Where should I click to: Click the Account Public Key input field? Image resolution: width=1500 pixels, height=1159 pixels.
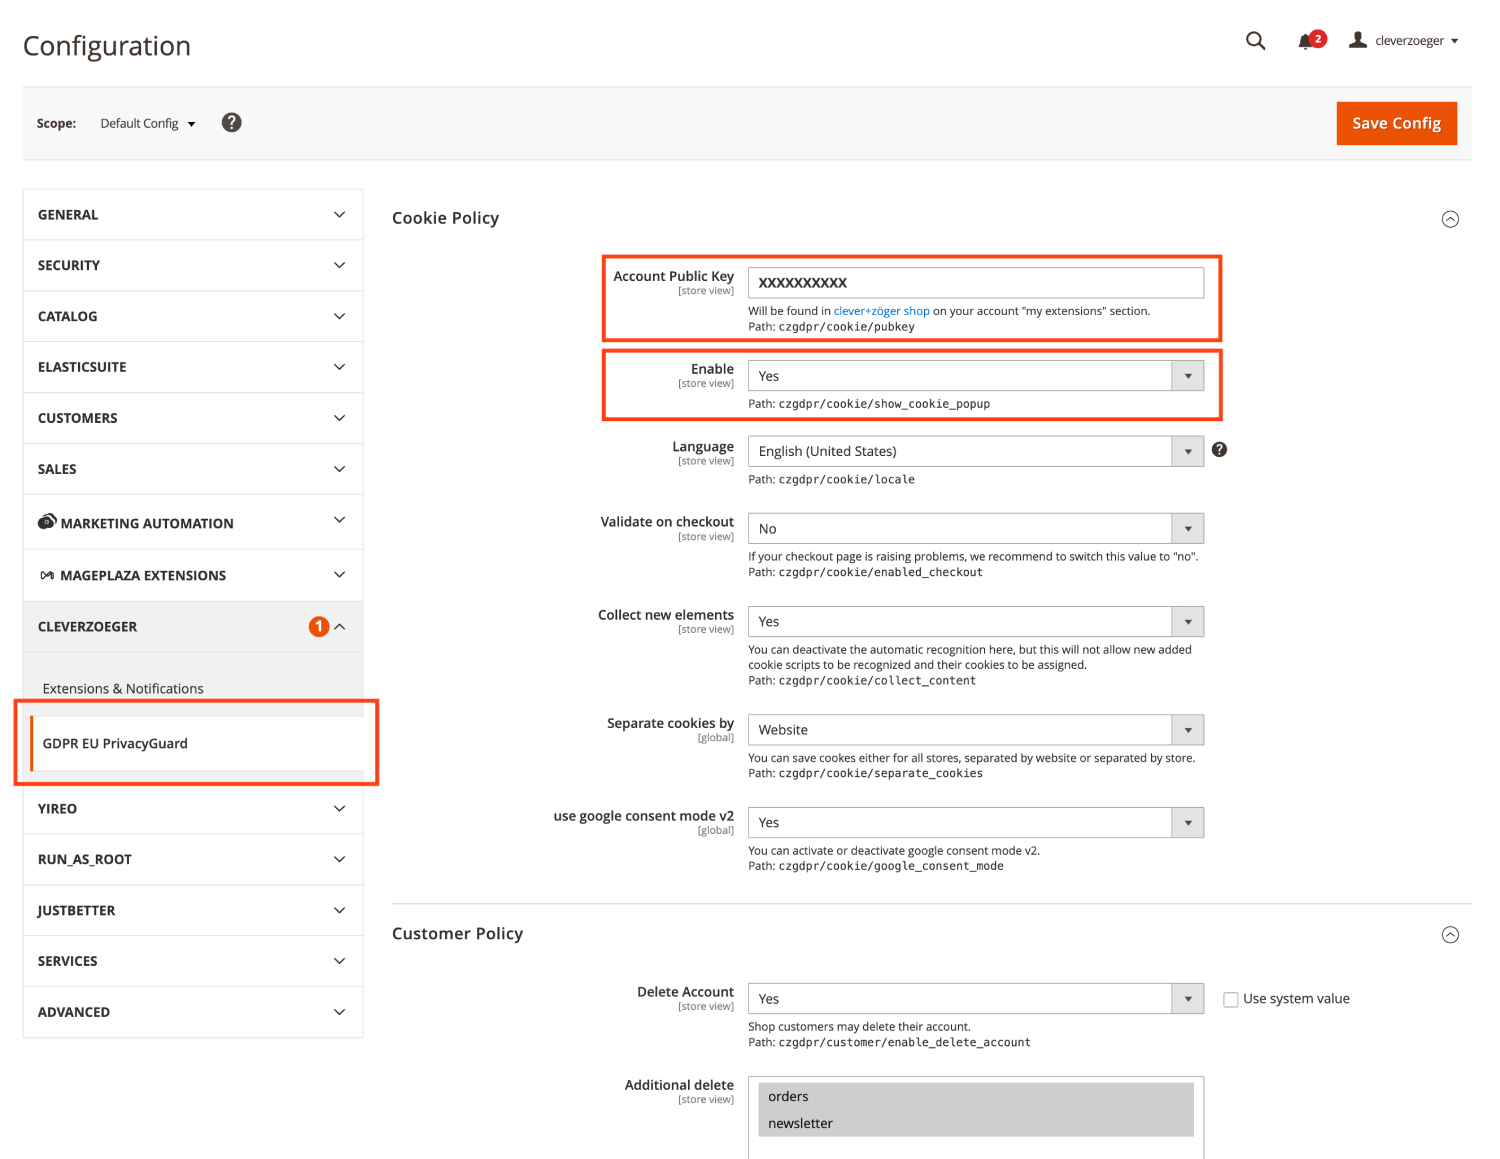pyautogui.click(x=975, y=283)
